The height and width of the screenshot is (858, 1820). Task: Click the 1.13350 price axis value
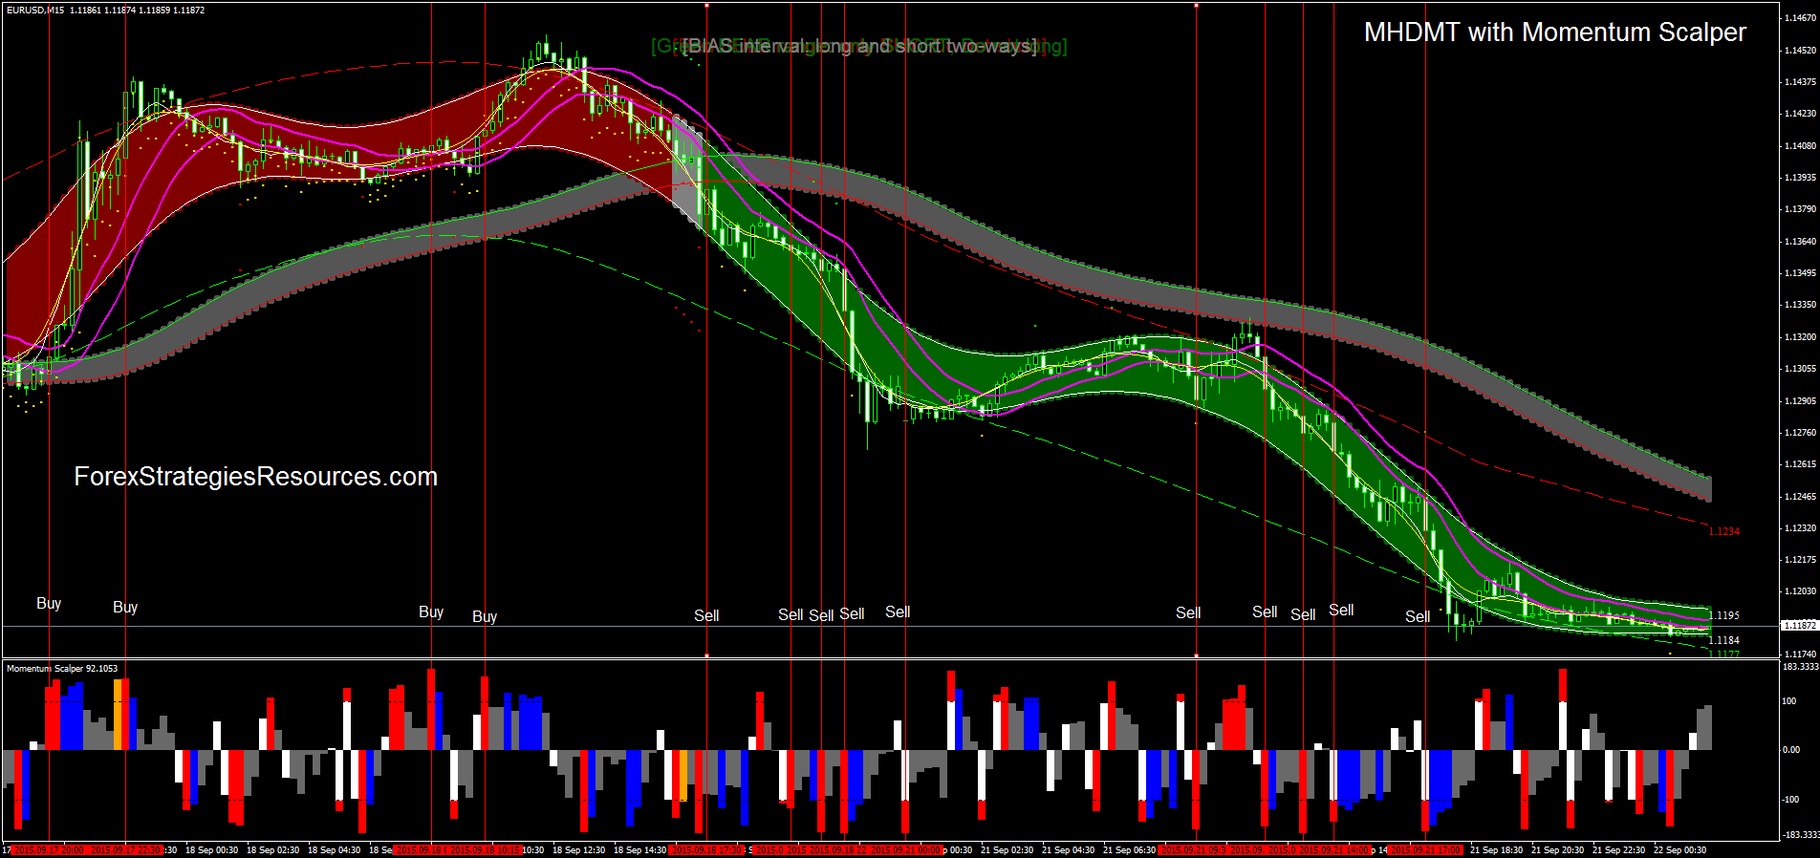coord(1800,305)
